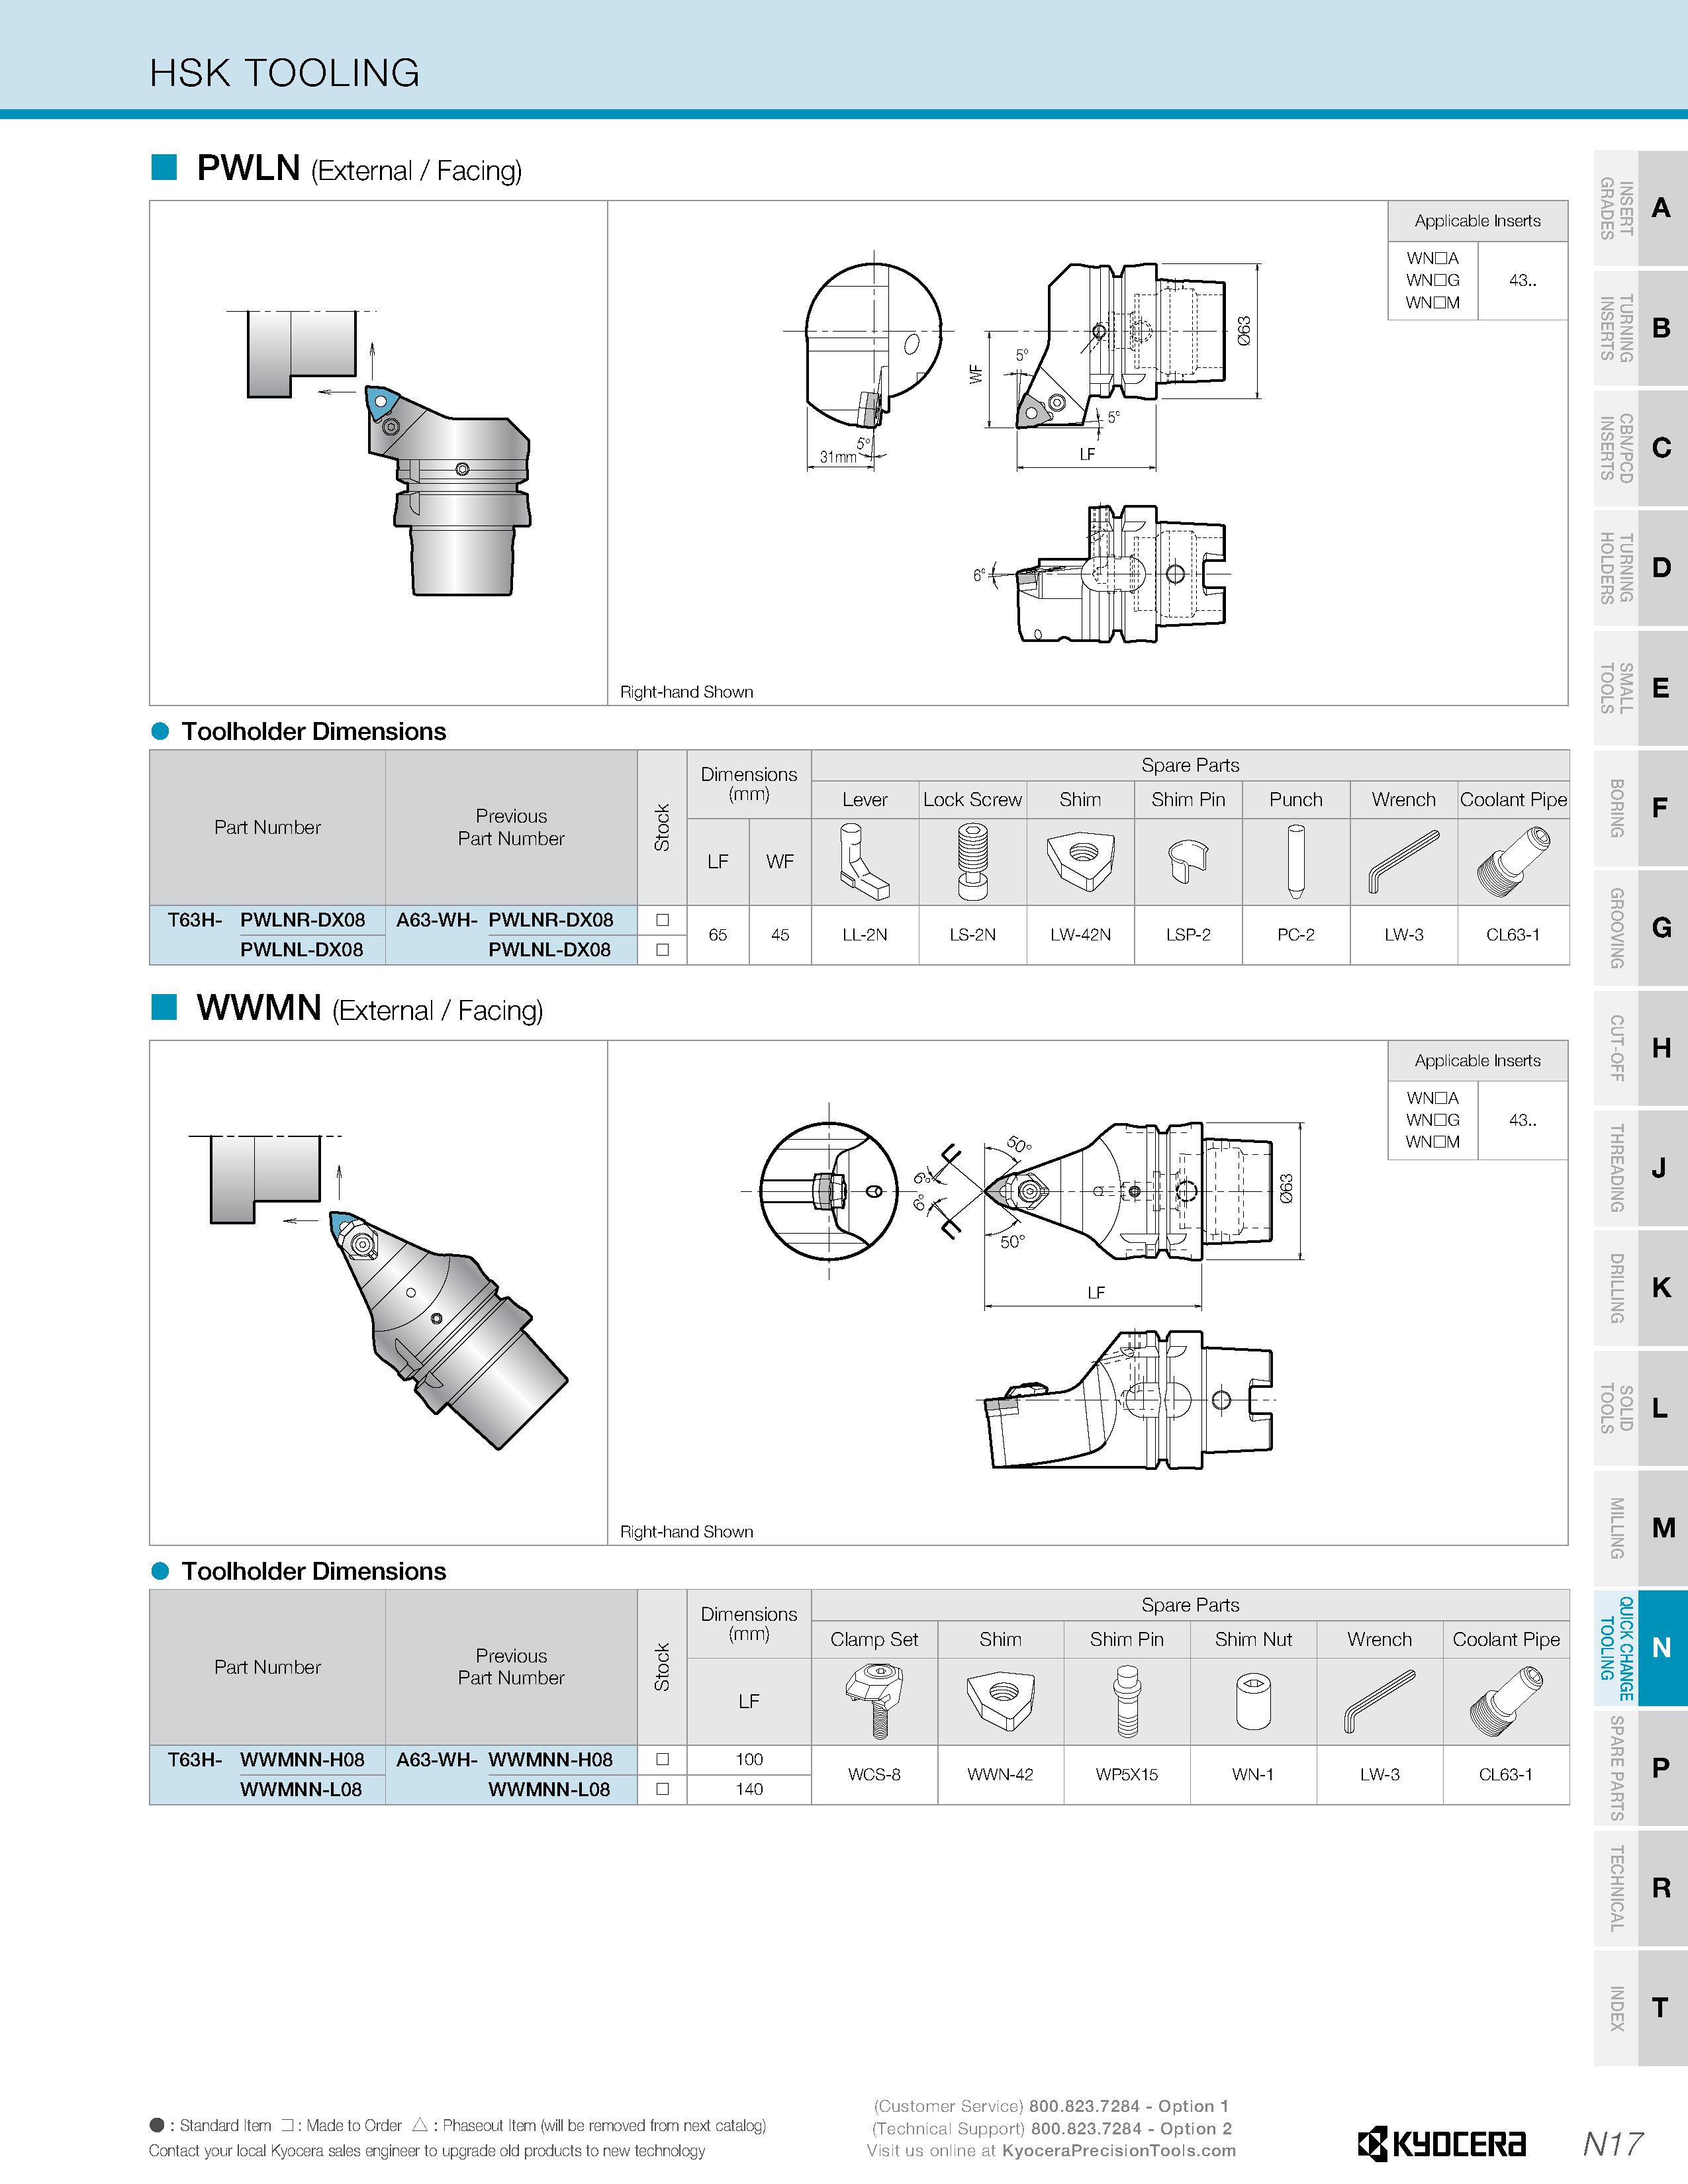Click shim nut code WN-1
This screenshot has width=1688, height=2184.
click(1252, 1775)
